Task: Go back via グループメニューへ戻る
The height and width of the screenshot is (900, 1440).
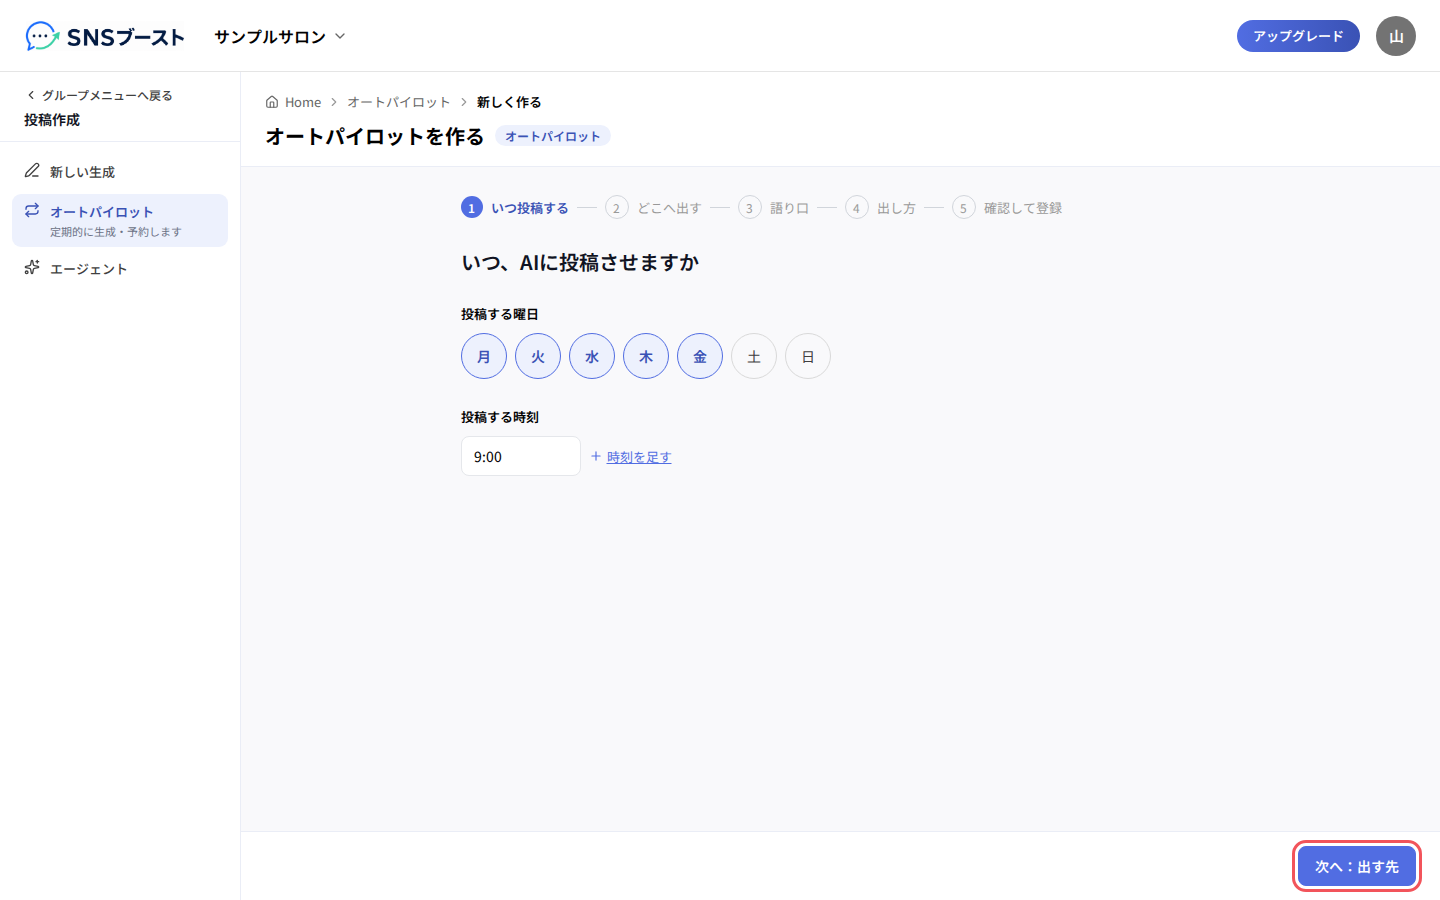Action: 99,95
